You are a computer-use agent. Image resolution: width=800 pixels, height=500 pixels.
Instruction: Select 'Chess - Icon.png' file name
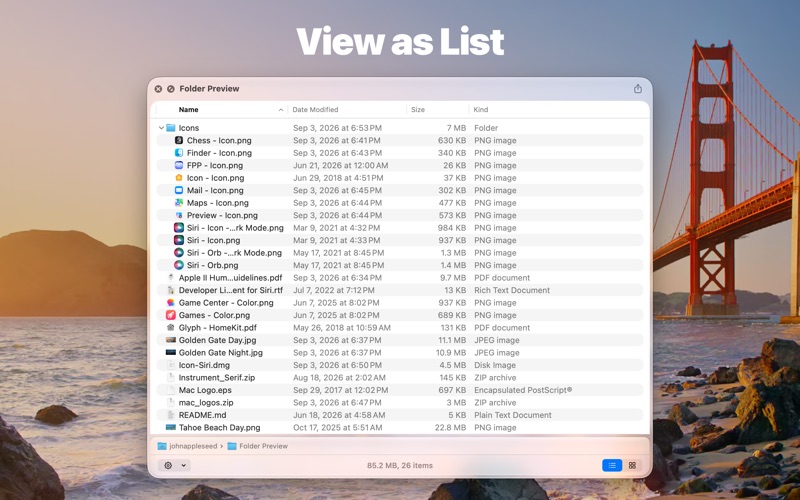coord(219,140)
